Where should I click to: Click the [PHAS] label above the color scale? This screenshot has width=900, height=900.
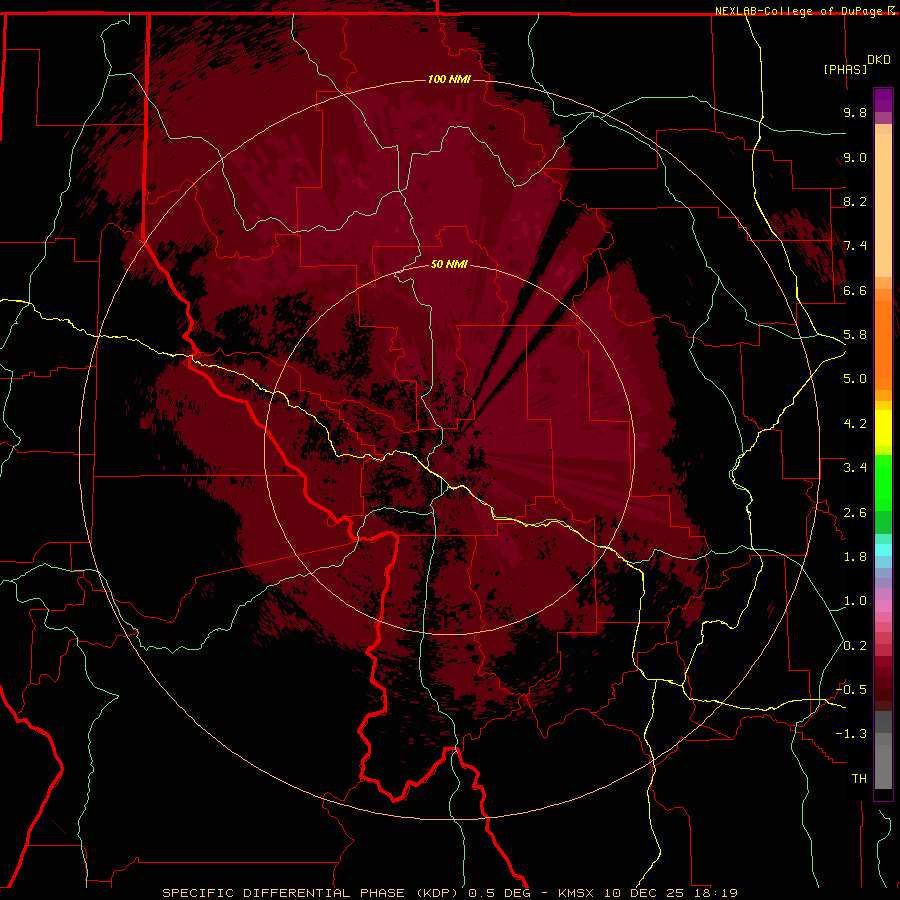click(845, 69)
